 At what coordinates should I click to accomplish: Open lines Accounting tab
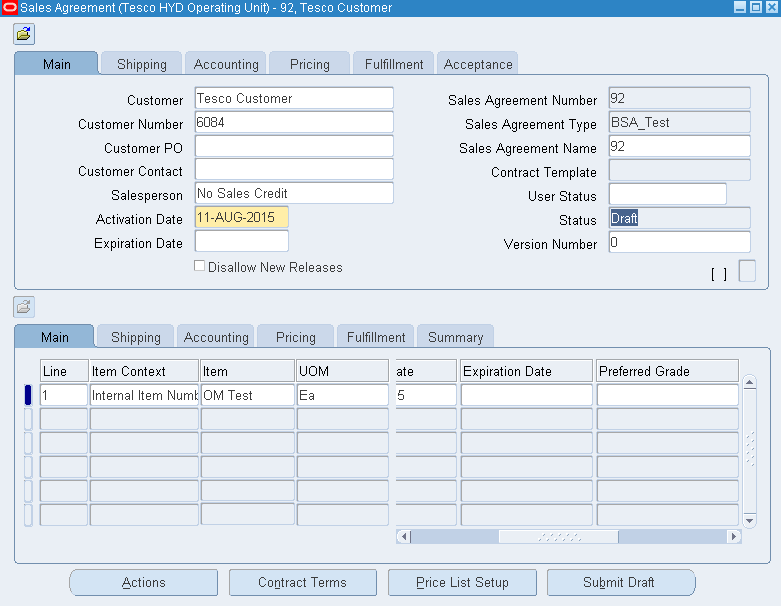[216, 337]
